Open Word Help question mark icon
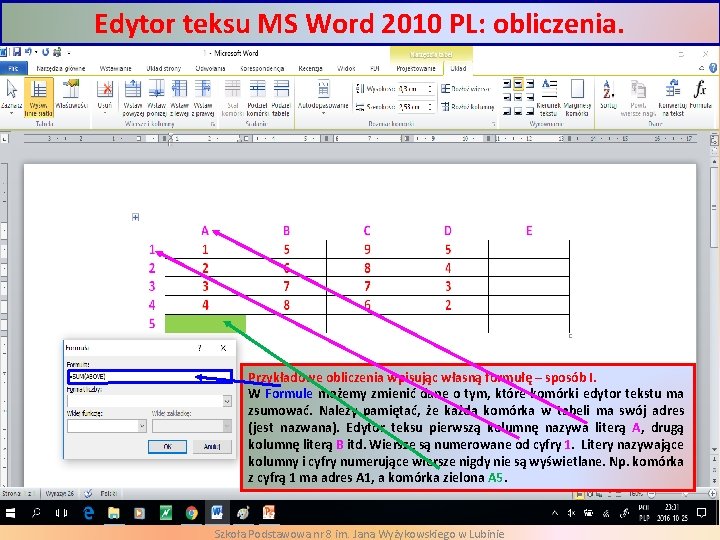 713,68
